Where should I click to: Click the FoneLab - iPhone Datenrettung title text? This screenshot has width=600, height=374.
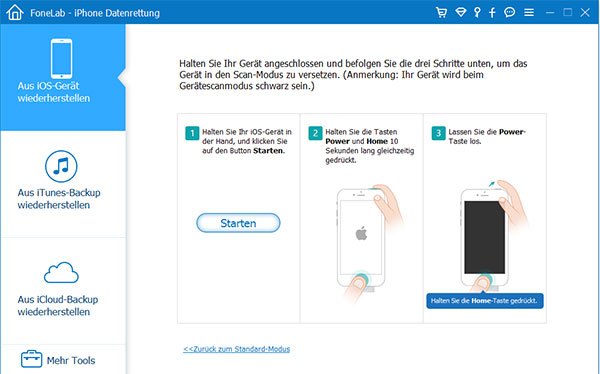[x=95, y=13]
